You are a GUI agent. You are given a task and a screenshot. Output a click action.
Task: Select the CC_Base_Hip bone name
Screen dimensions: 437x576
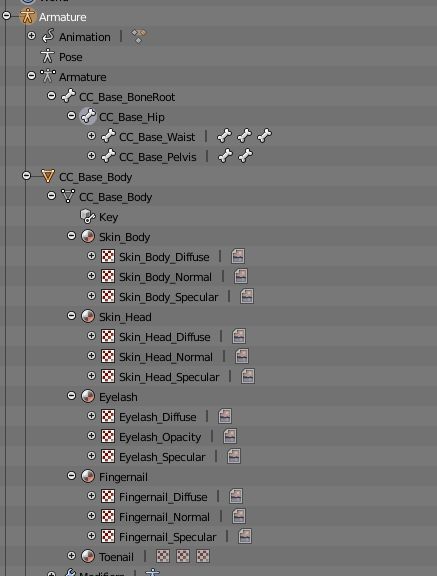pos(132,117)
